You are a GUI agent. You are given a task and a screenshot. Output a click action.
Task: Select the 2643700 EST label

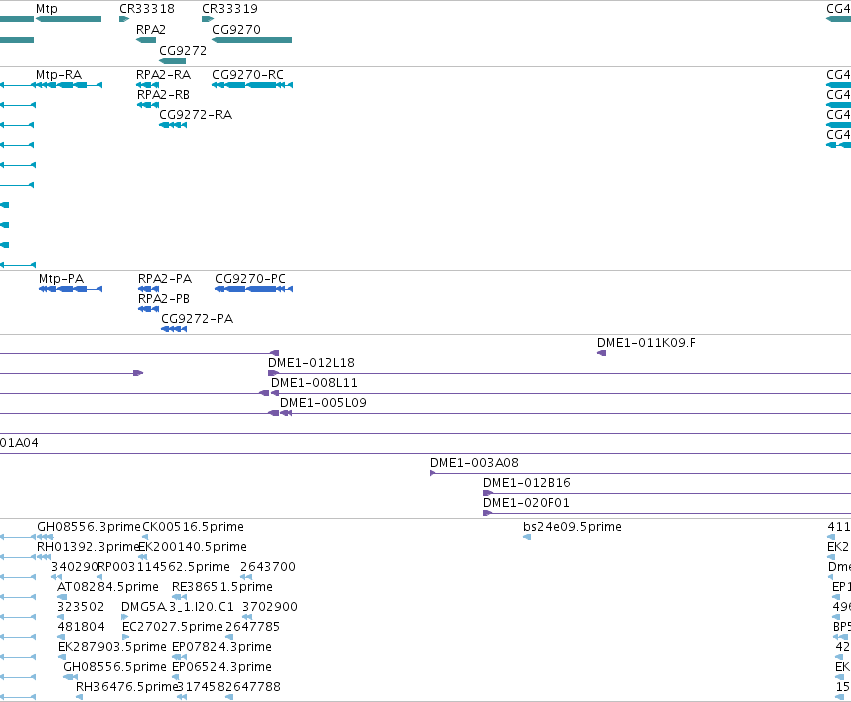(268, 567)
